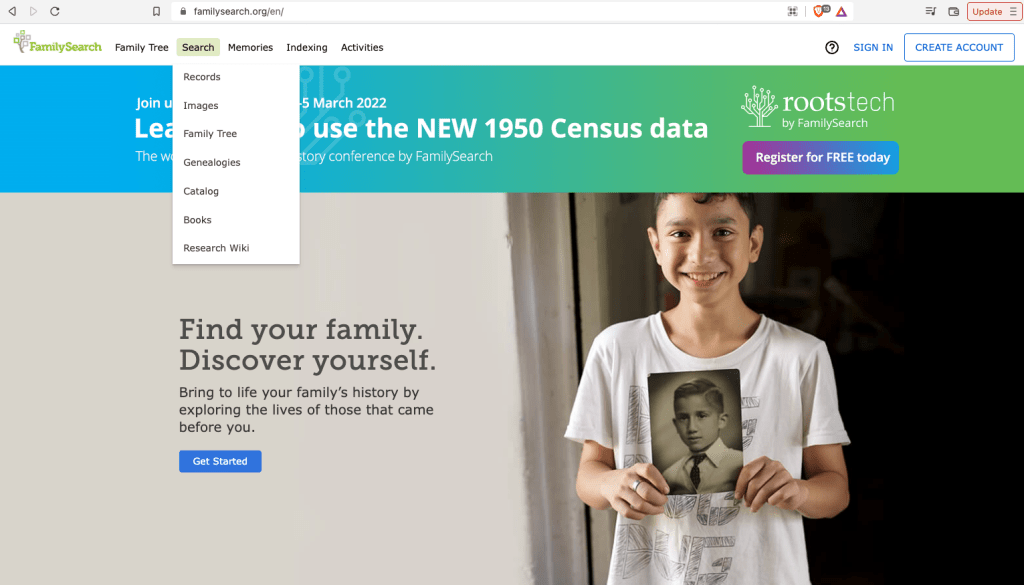This screenshot has width=1024, height=585.
Task: Open the media playlist icon
Action: click(x=931, y=11)
